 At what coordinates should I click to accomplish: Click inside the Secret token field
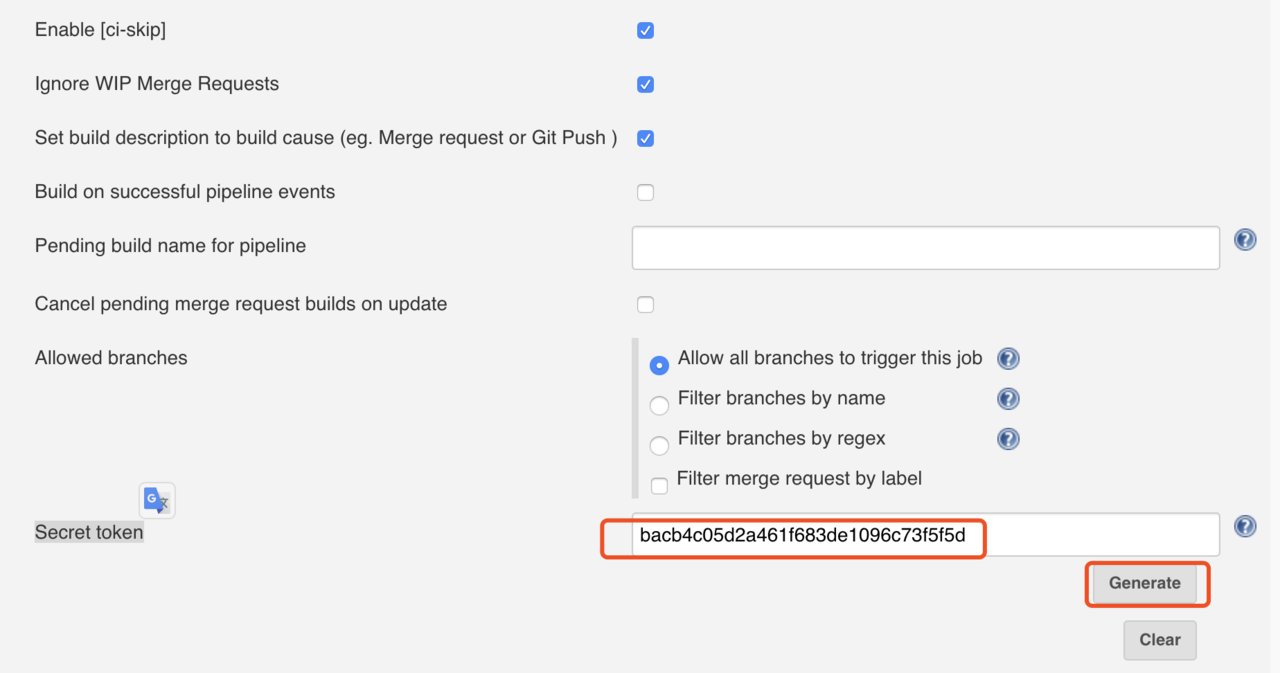point(926,535)
